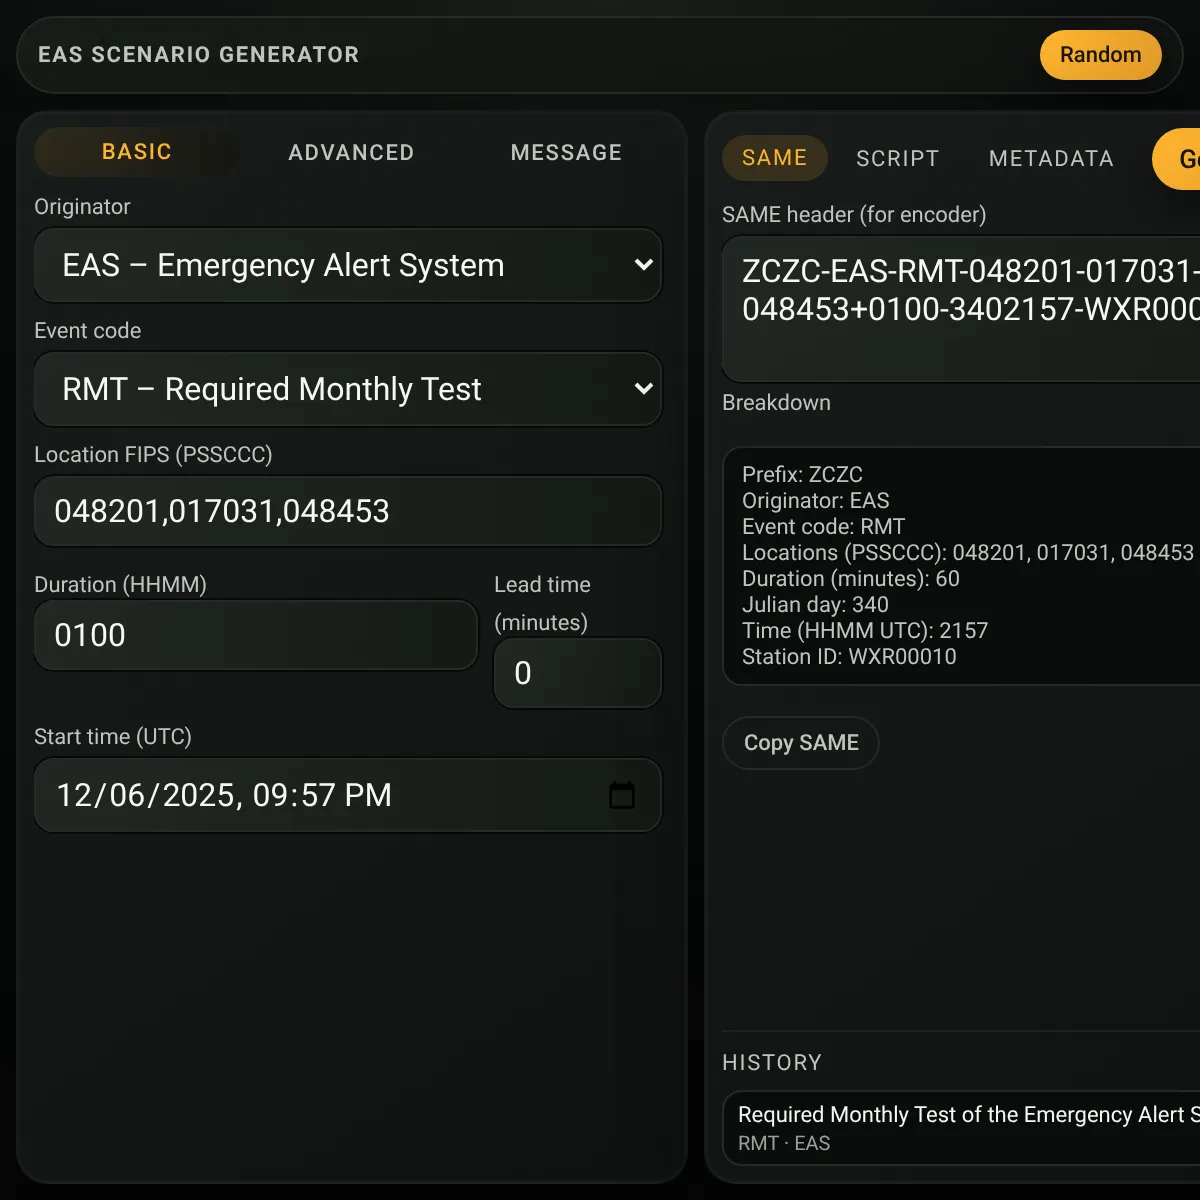Click the HISTORY heading
1200x1200 pixels.
(x=772, y=1063)
